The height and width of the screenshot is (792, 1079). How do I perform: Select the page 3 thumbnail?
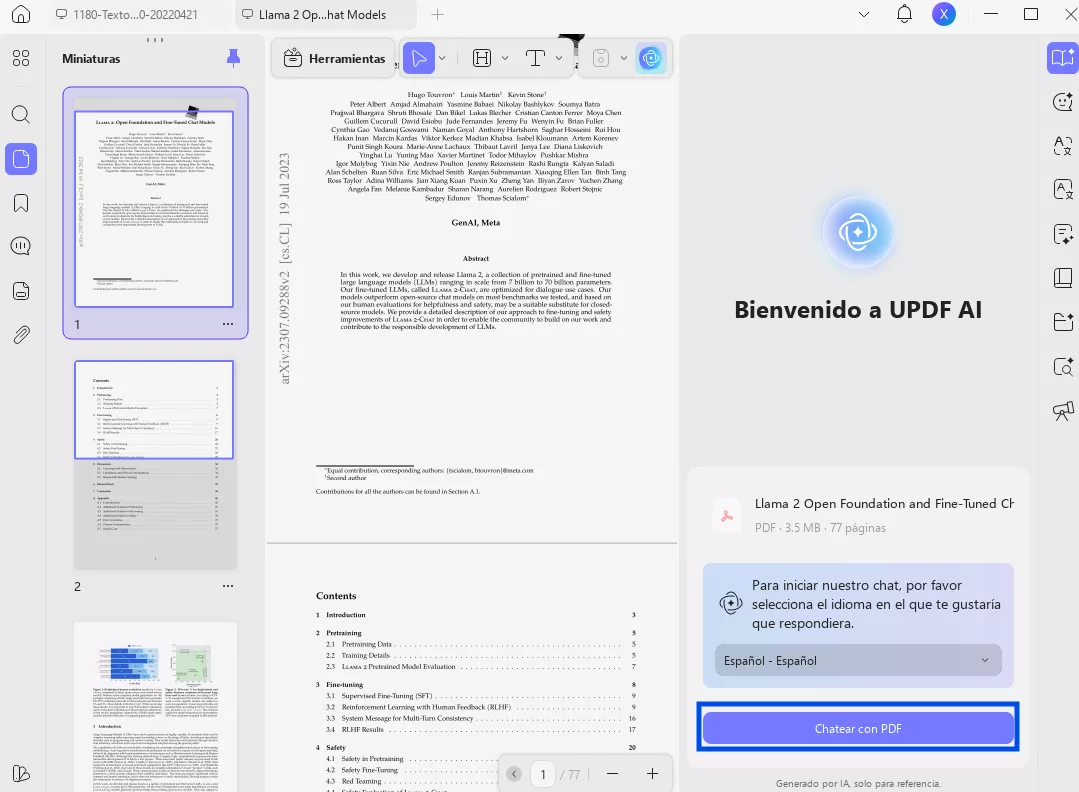156,707
